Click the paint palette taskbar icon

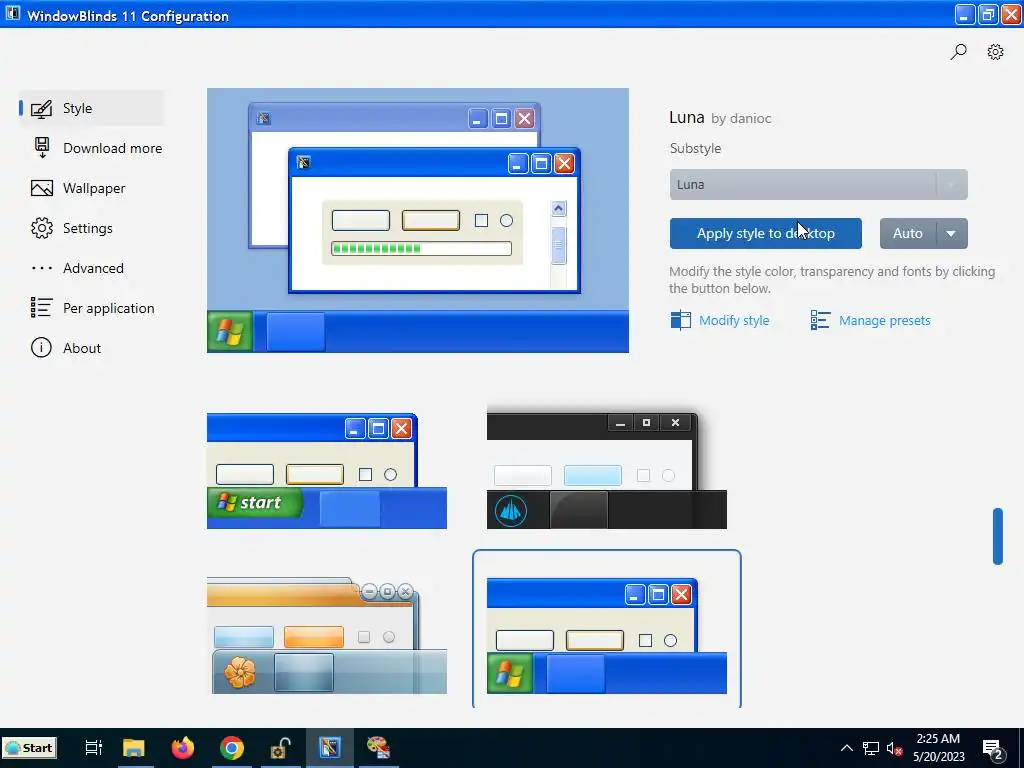pos(378,748)
